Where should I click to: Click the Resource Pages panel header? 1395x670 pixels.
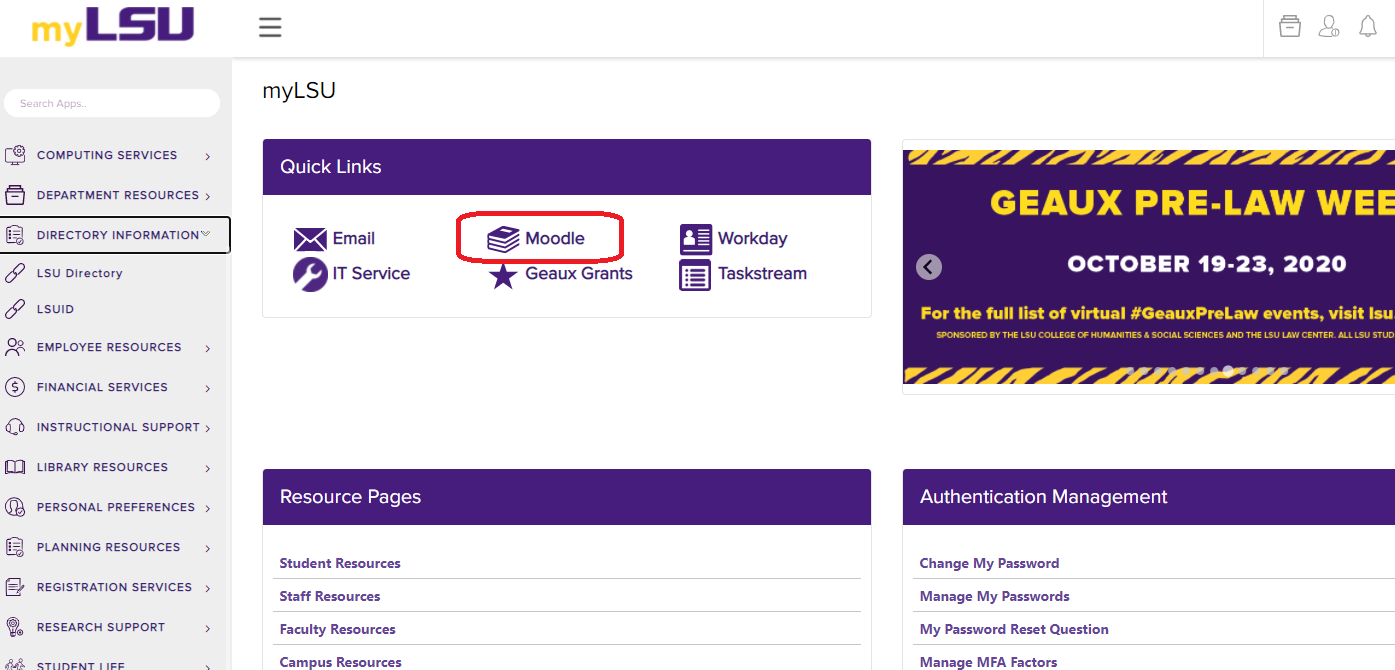point(567,497)
